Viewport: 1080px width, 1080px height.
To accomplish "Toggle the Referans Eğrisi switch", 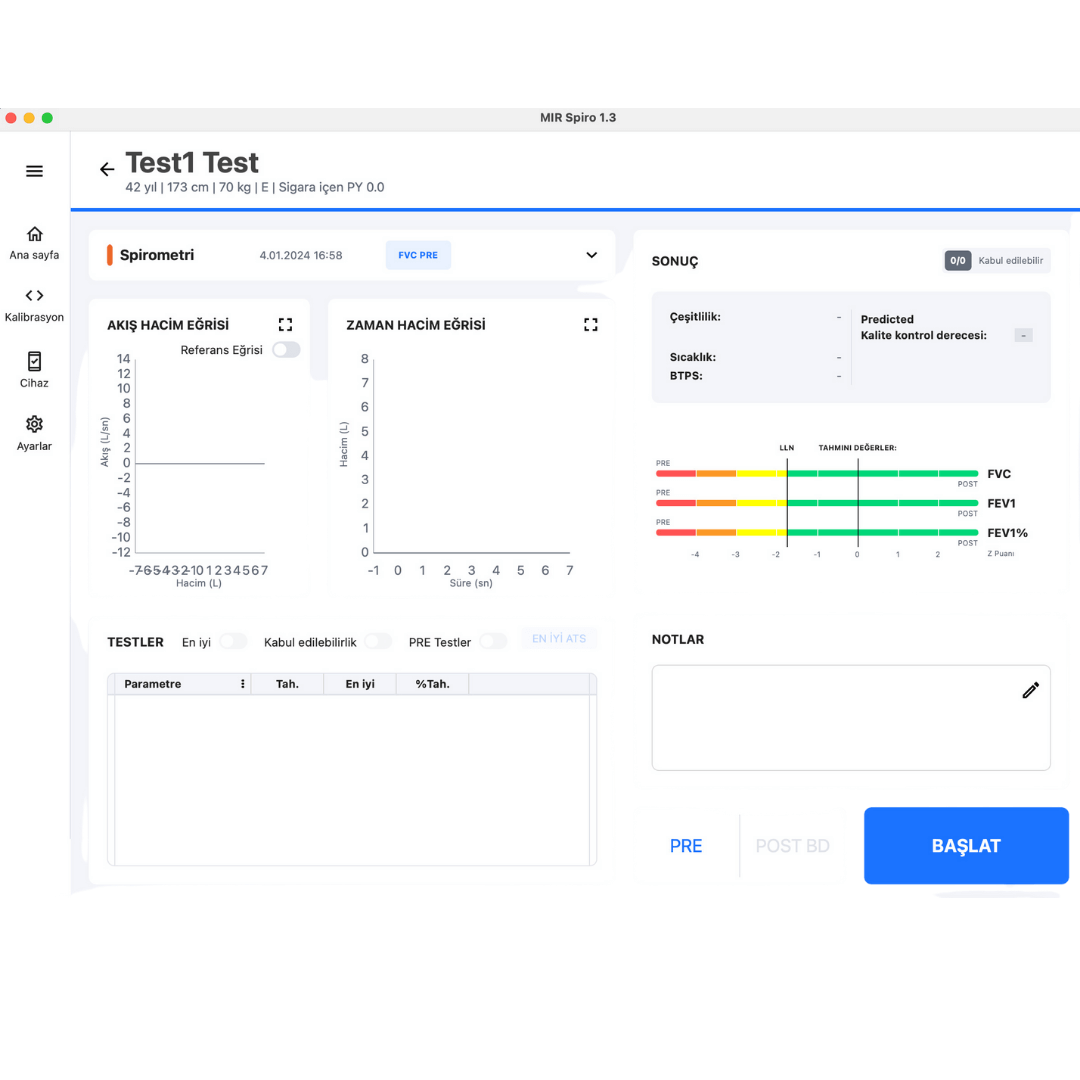I will coord(286,350).
